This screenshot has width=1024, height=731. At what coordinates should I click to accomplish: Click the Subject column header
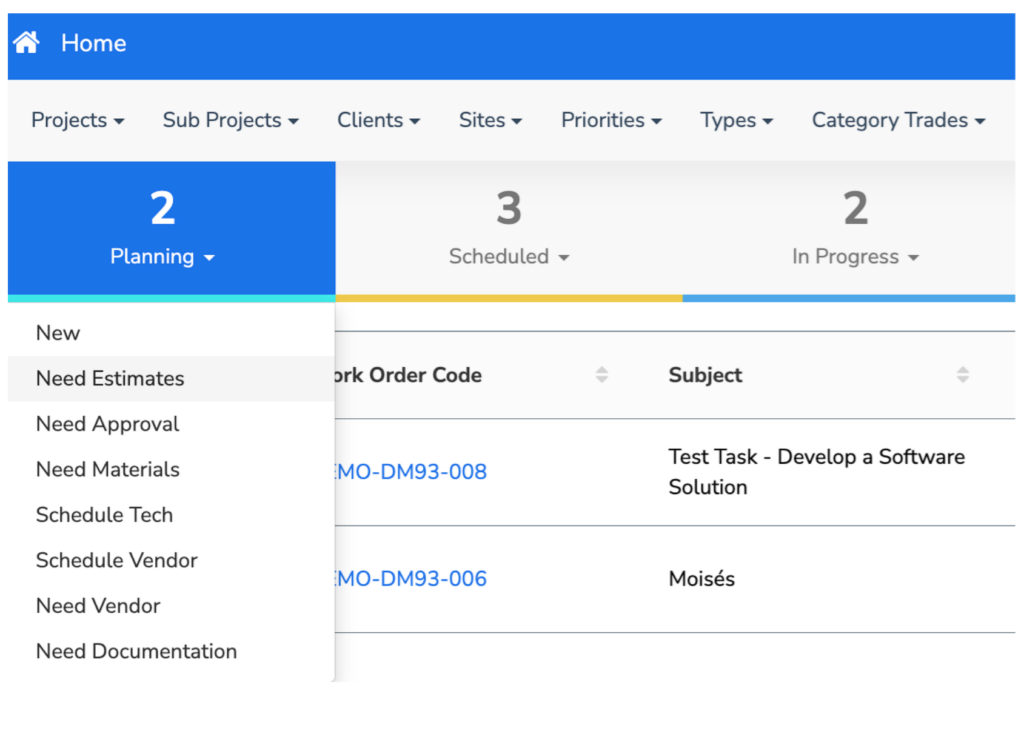705,375
